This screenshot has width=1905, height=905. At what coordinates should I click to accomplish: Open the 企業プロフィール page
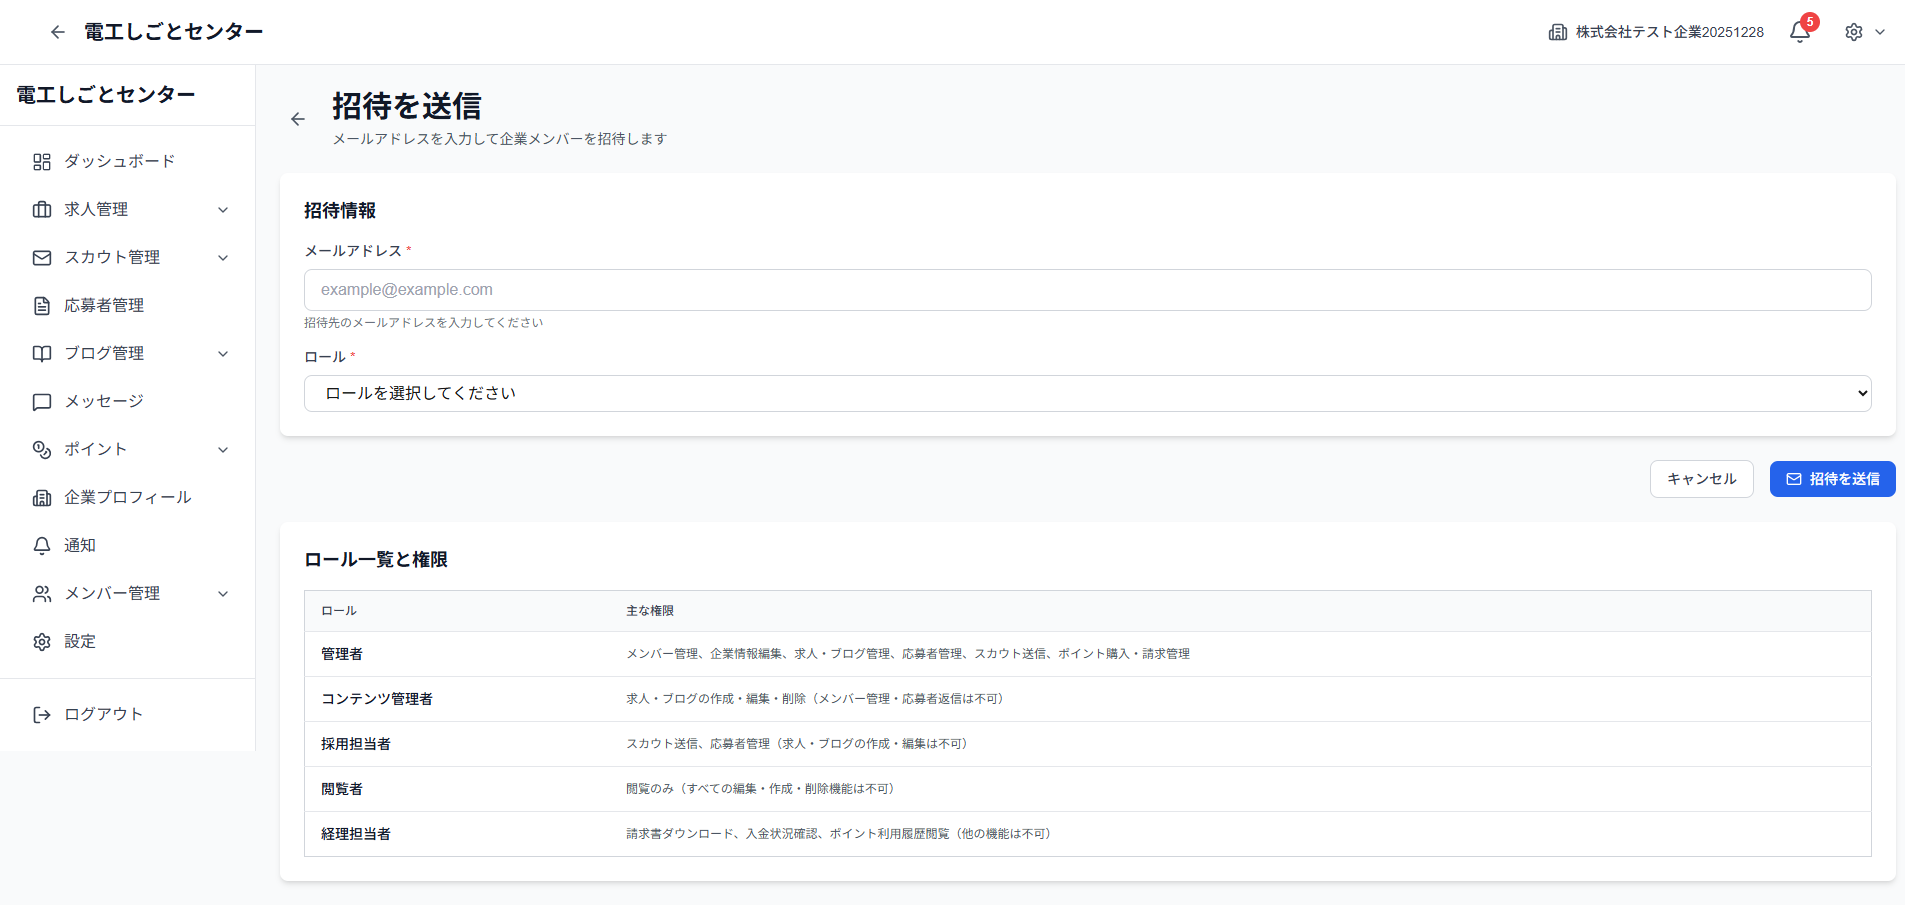tap(127, 497)
